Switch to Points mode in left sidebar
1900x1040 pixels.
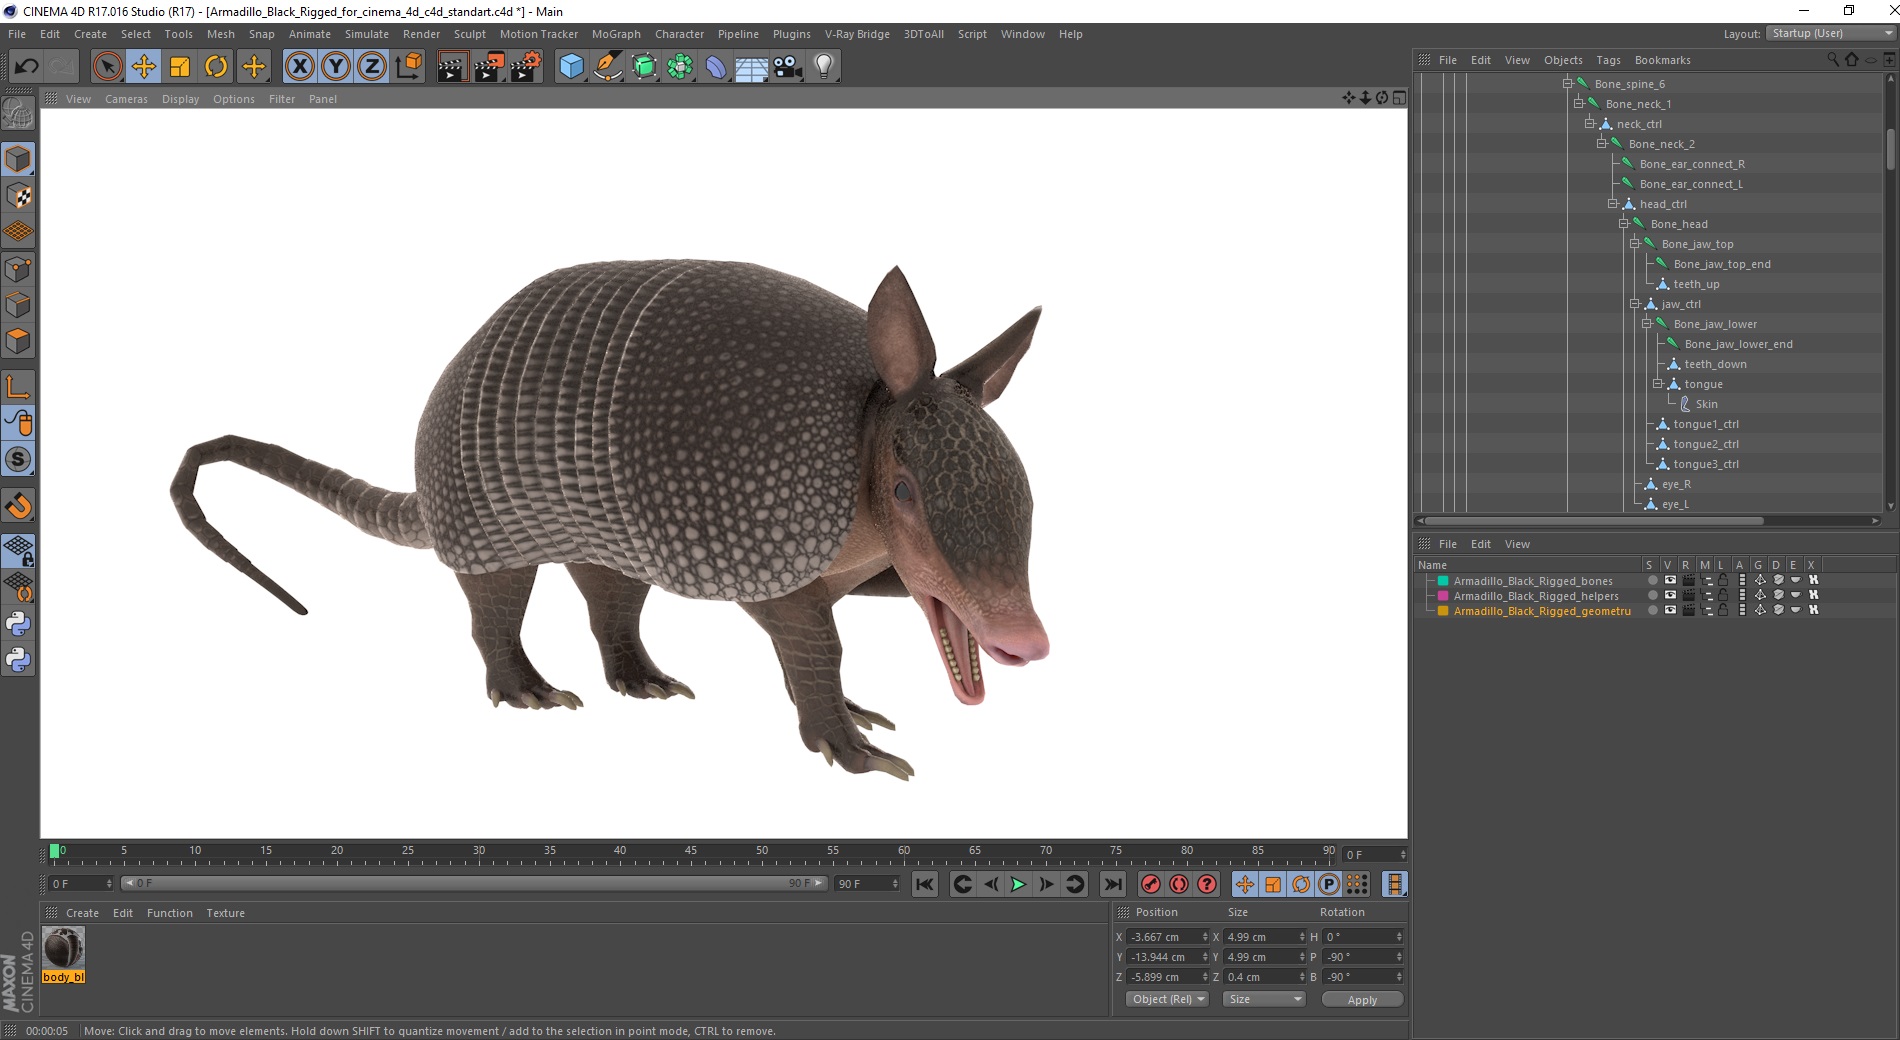[x=18, y=269]
